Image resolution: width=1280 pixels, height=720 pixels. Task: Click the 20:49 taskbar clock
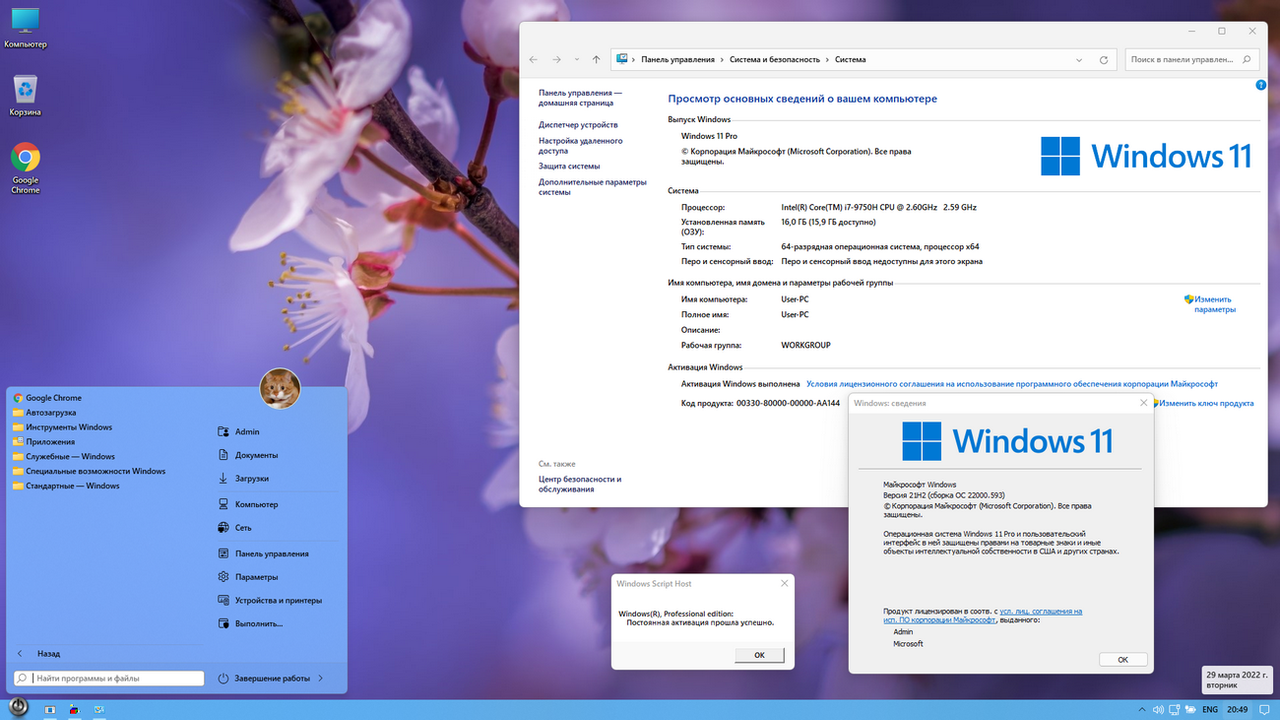pyautogui.click(x=1238, y=709)
